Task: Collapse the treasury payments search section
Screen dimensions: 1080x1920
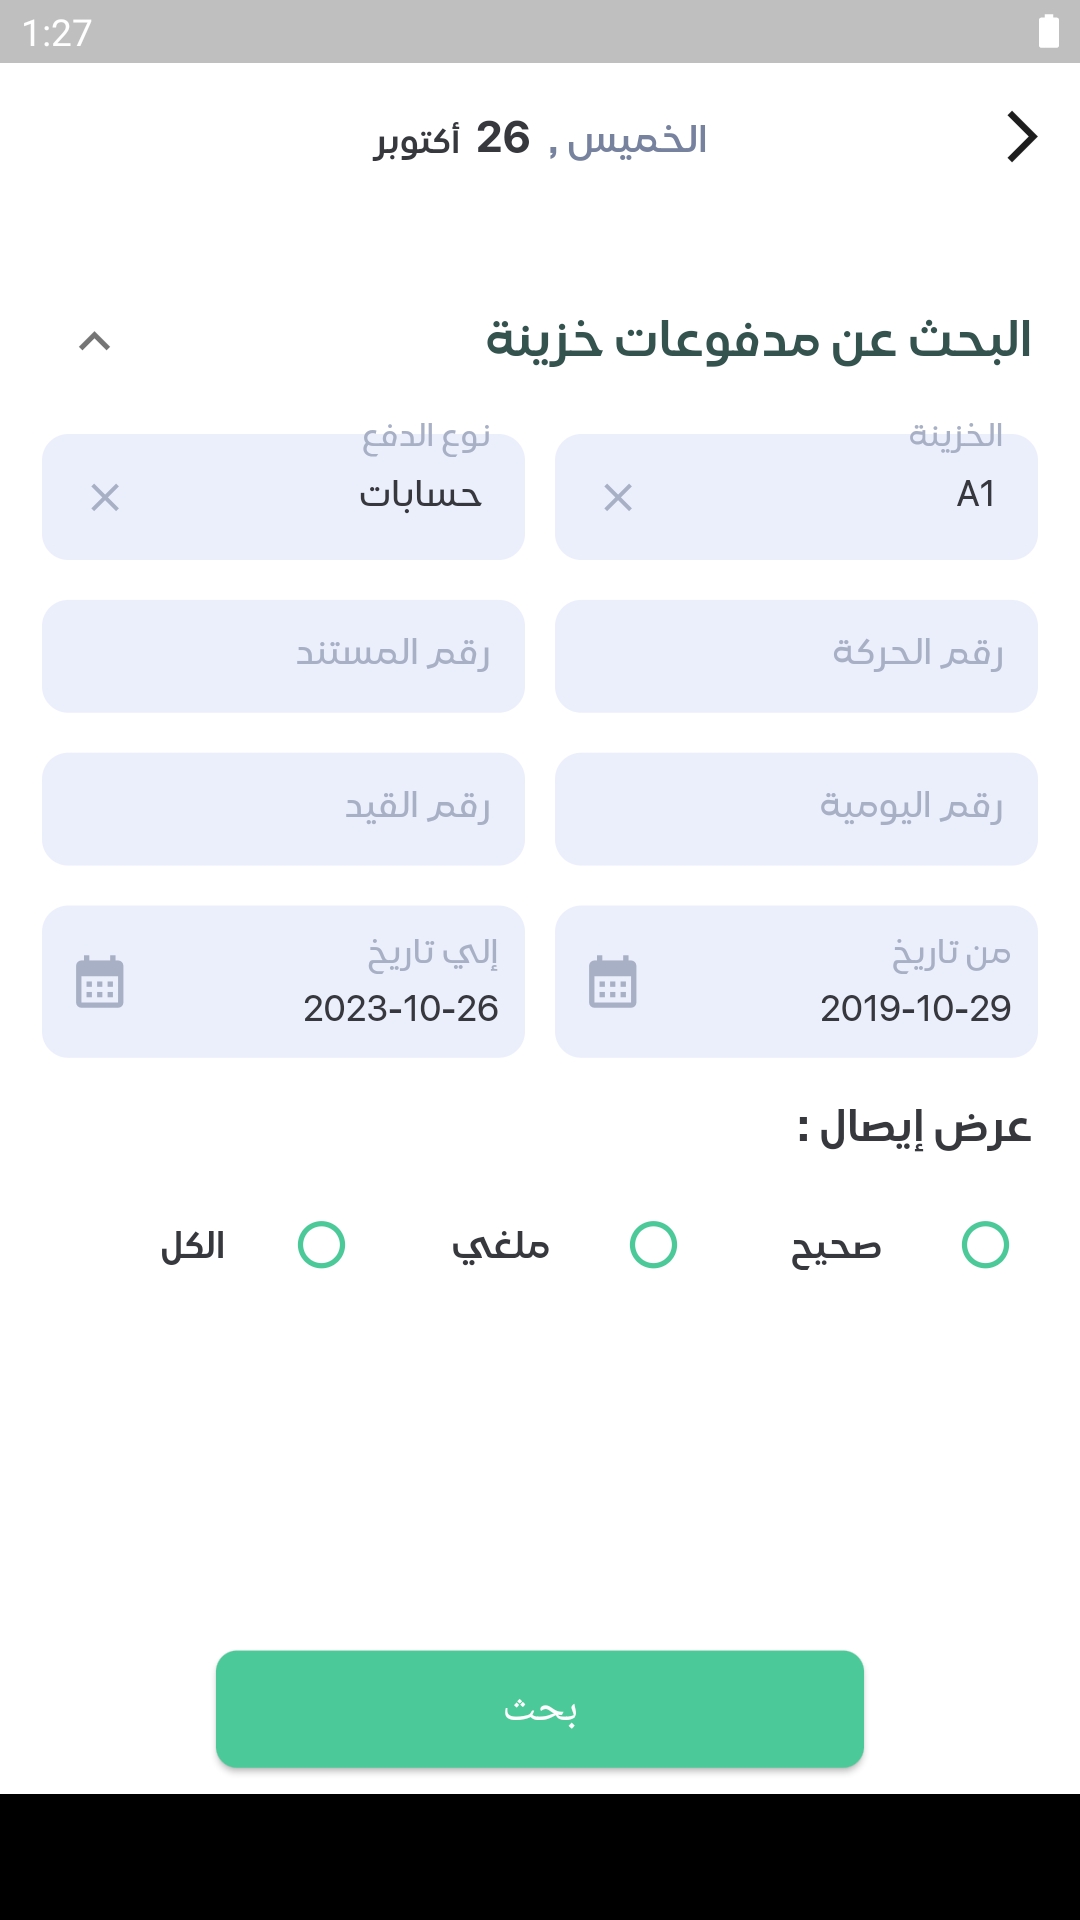Action: tap(94, 342)
